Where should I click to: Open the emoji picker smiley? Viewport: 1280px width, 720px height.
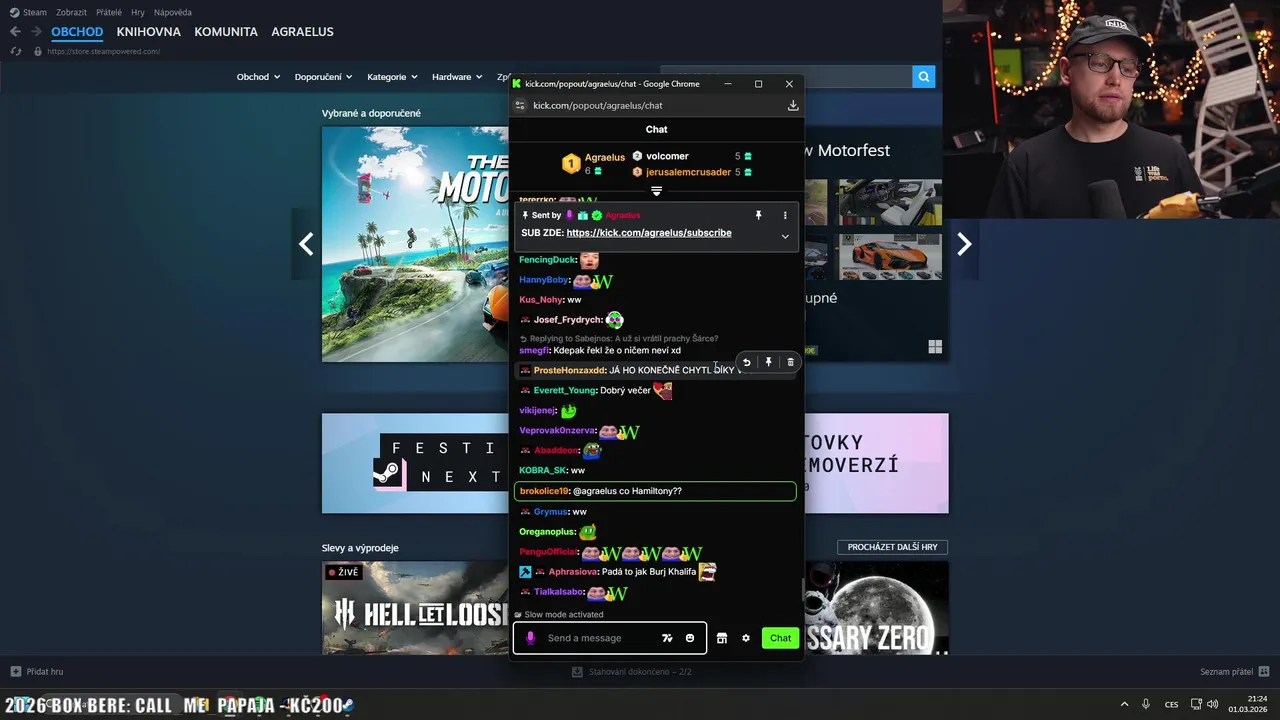[690, 638]
